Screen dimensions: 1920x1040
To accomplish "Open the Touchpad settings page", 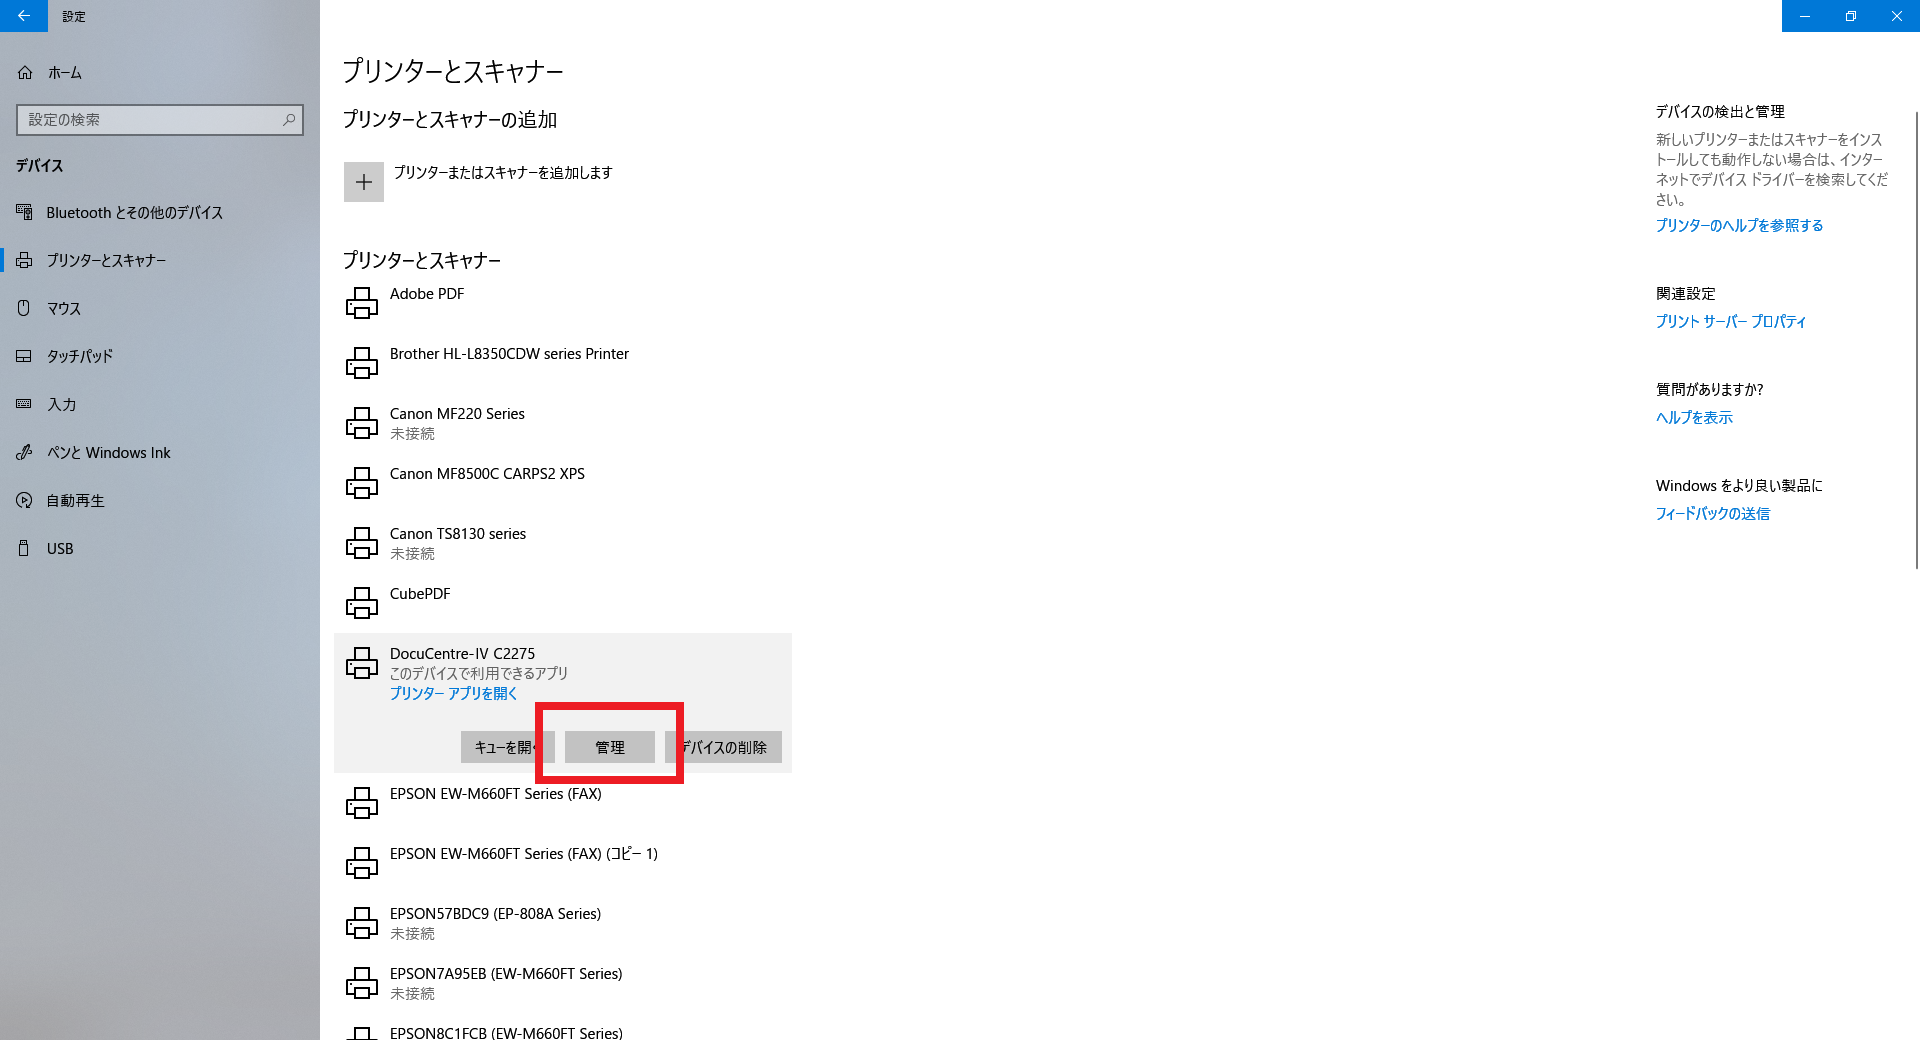I will 80,356.
